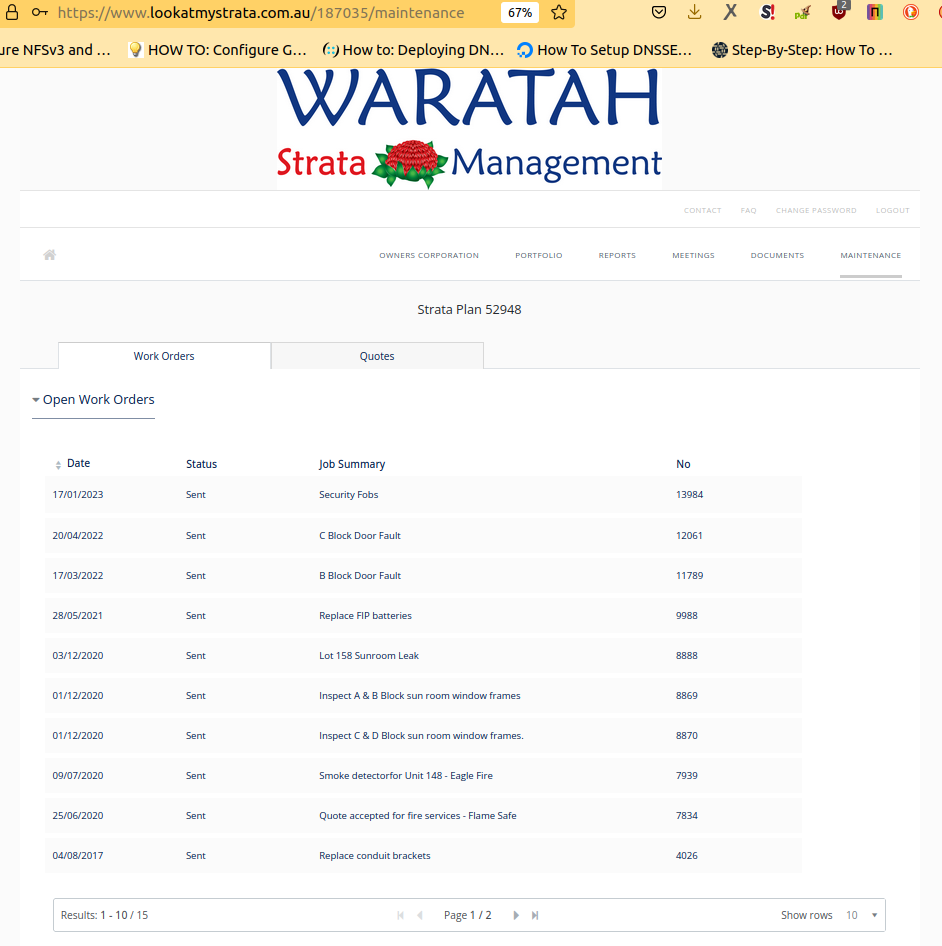The width and height of the screenshot is (942, 946).
Task: Click the key saved-password icon in address bar
Action: pos(40,13)
